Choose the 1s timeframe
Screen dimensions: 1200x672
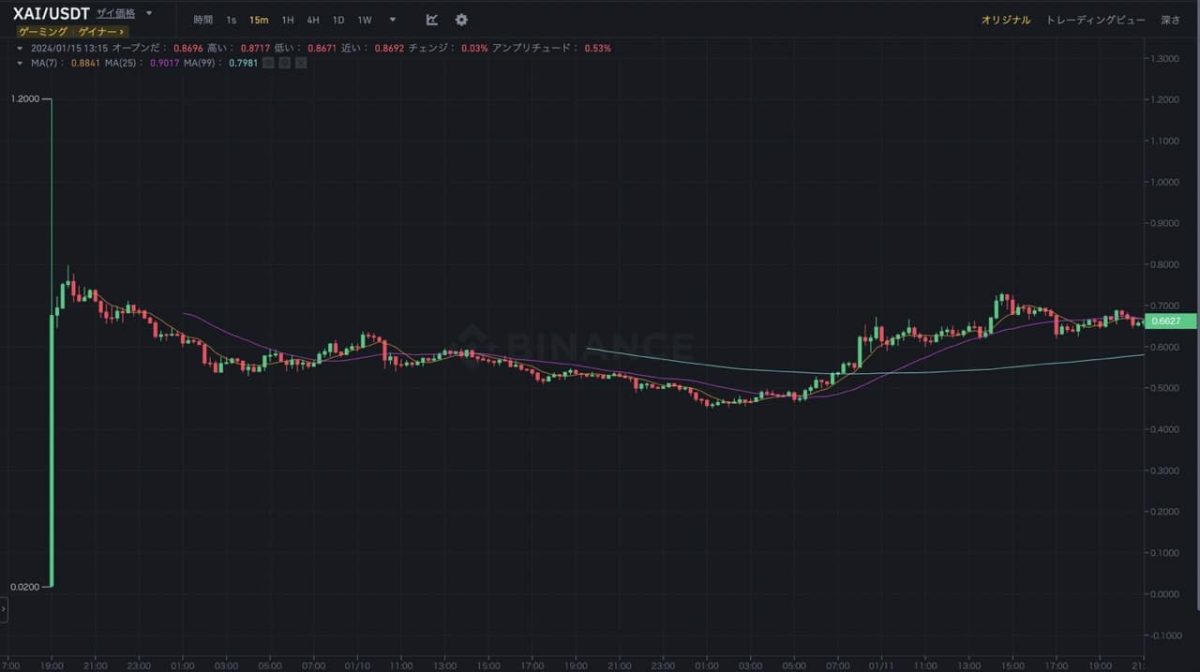(x=231, y=20)
